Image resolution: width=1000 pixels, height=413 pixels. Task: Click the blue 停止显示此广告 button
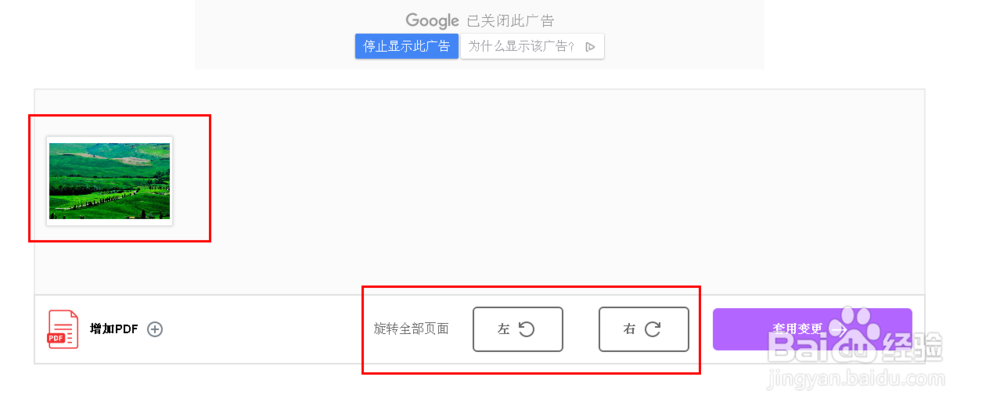(x=407, y=47)
